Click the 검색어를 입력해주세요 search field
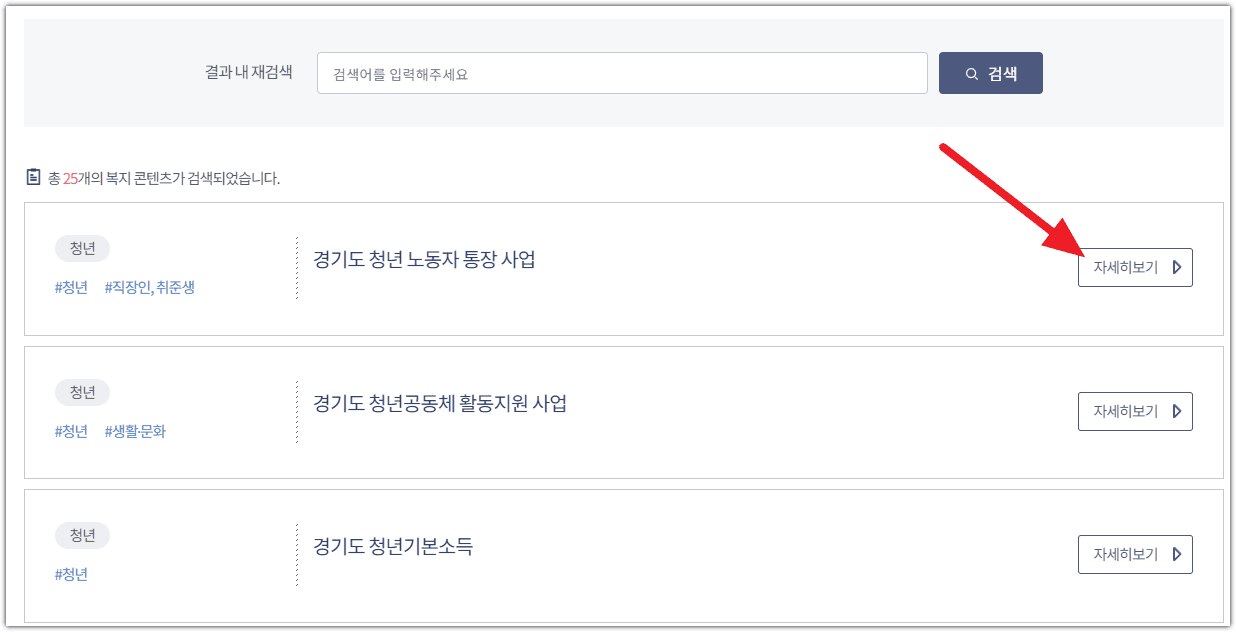 (620, 72)
